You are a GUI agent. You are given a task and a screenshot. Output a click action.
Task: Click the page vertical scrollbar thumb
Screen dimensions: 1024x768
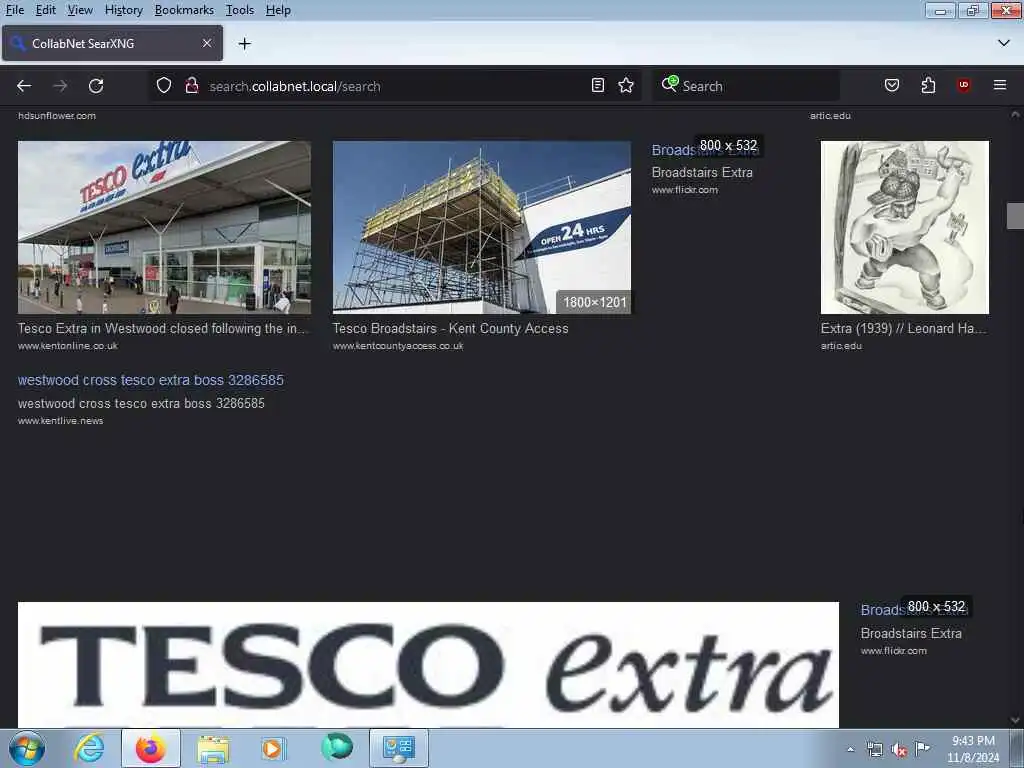click(x=1015, y=216)
